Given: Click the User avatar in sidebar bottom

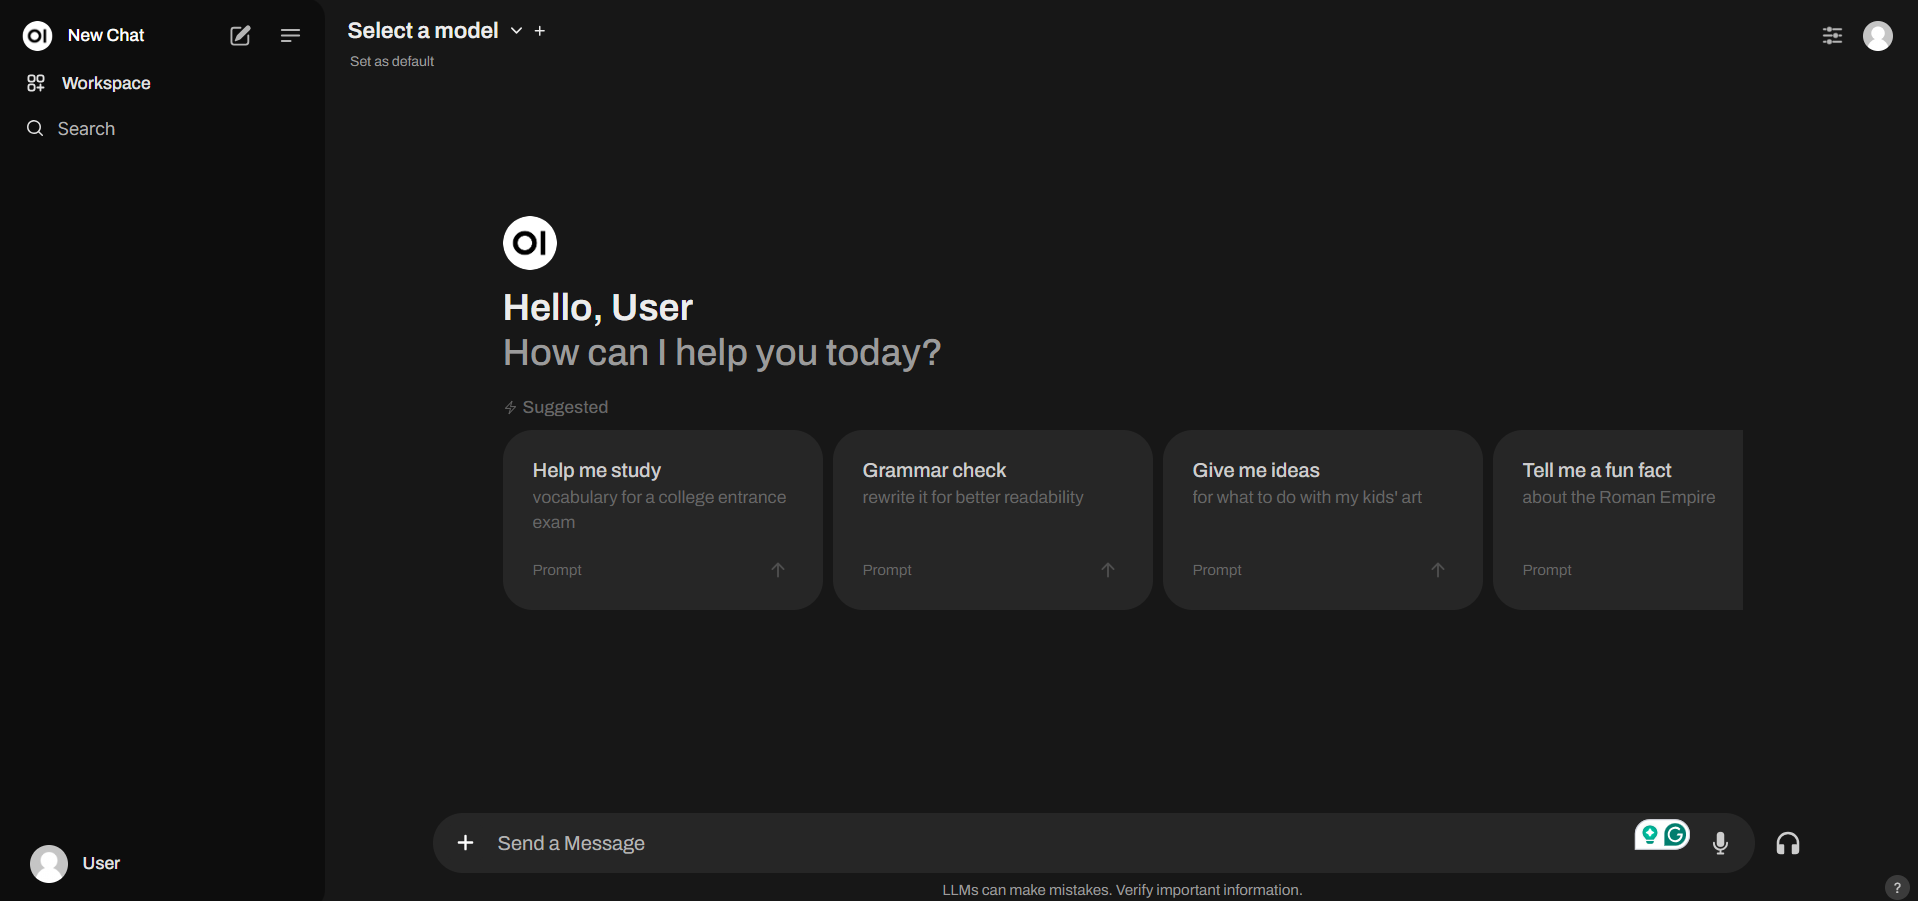Looking at the screenshot, I should click(x=49, y=863).
